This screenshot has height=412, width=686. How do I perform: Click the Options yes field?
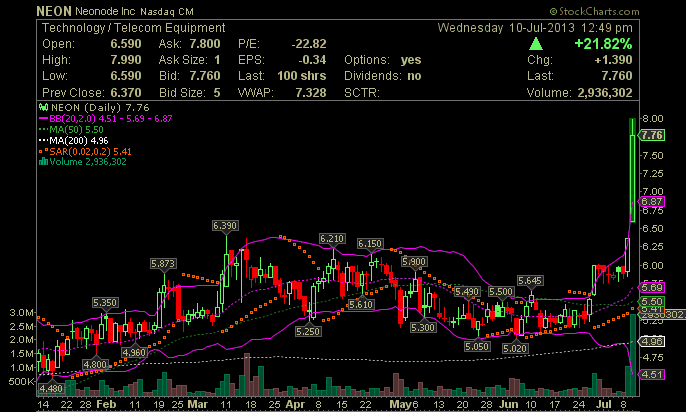click(383, 60)
